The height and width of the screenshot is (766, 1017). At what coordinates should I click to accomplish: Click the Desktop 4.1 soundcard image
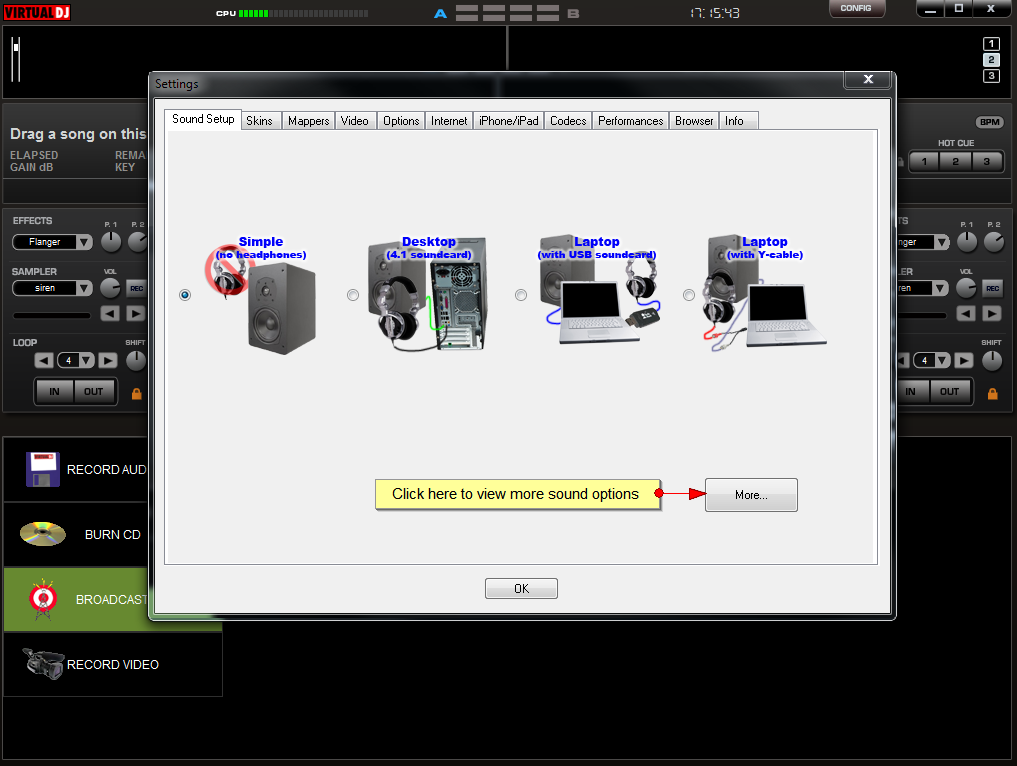(430, 294)
